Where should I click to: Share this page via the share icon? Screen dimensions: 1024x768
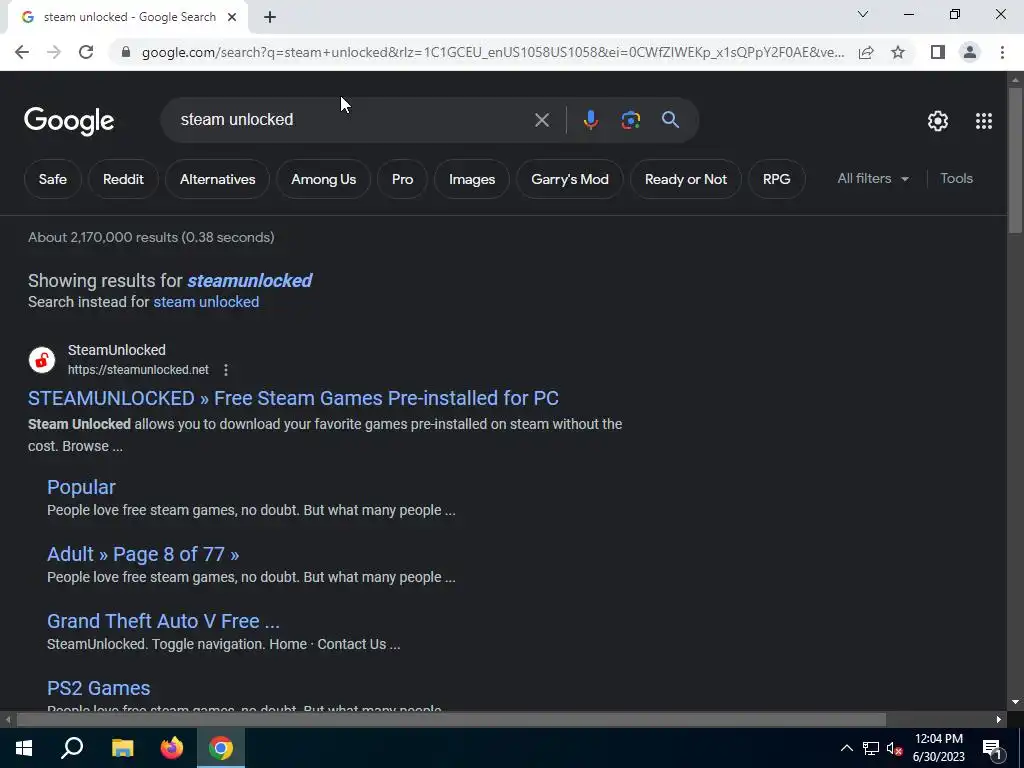[x=866, y=52]
